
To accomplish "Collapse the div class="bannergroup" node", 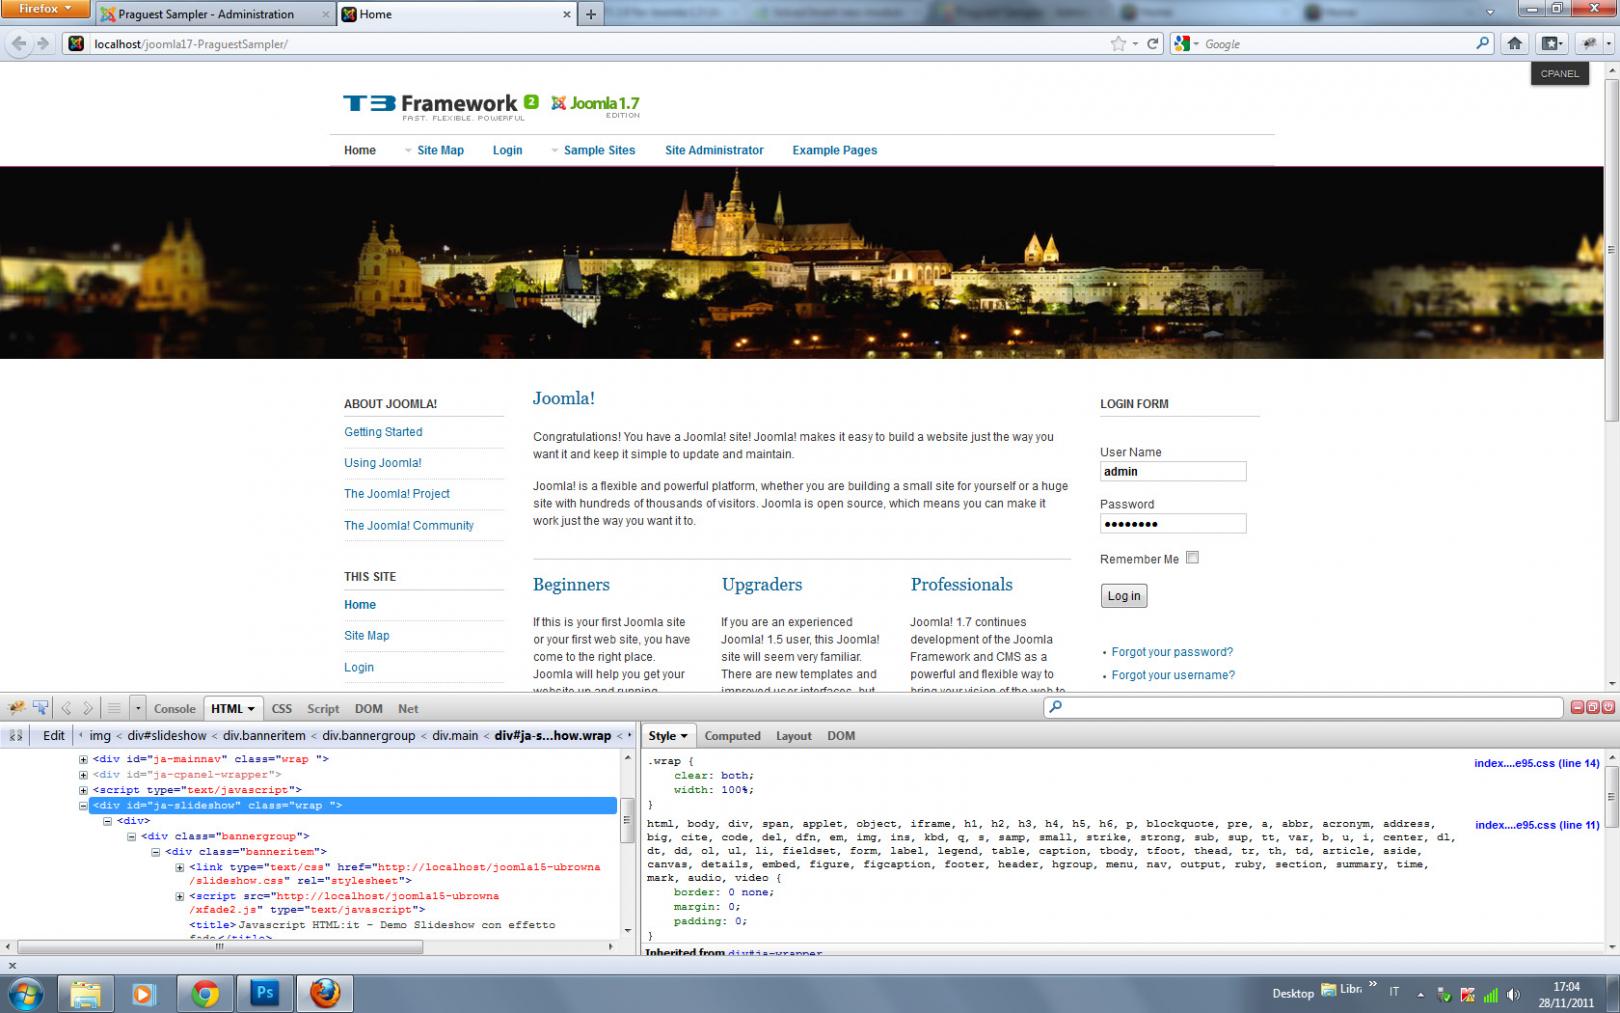I will [131, 836].
